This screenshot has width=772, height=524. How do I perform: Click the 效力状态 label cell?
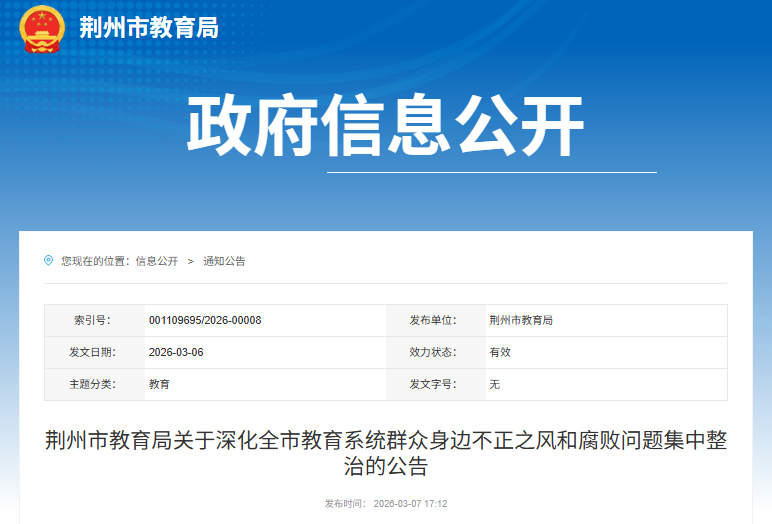point(432,352)
